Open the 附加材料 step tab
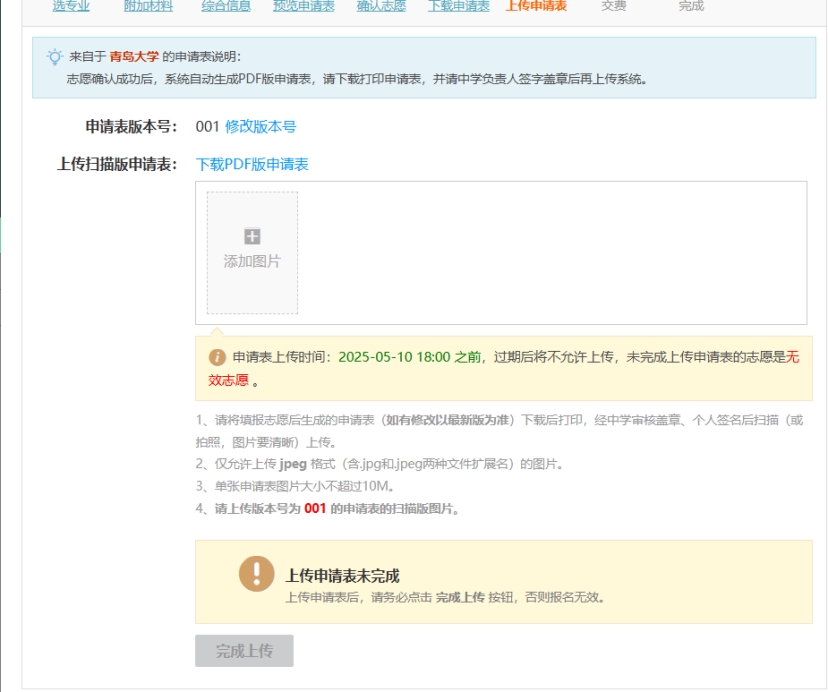This screenshot has height=692, width=828. click(x=148, y=6)
